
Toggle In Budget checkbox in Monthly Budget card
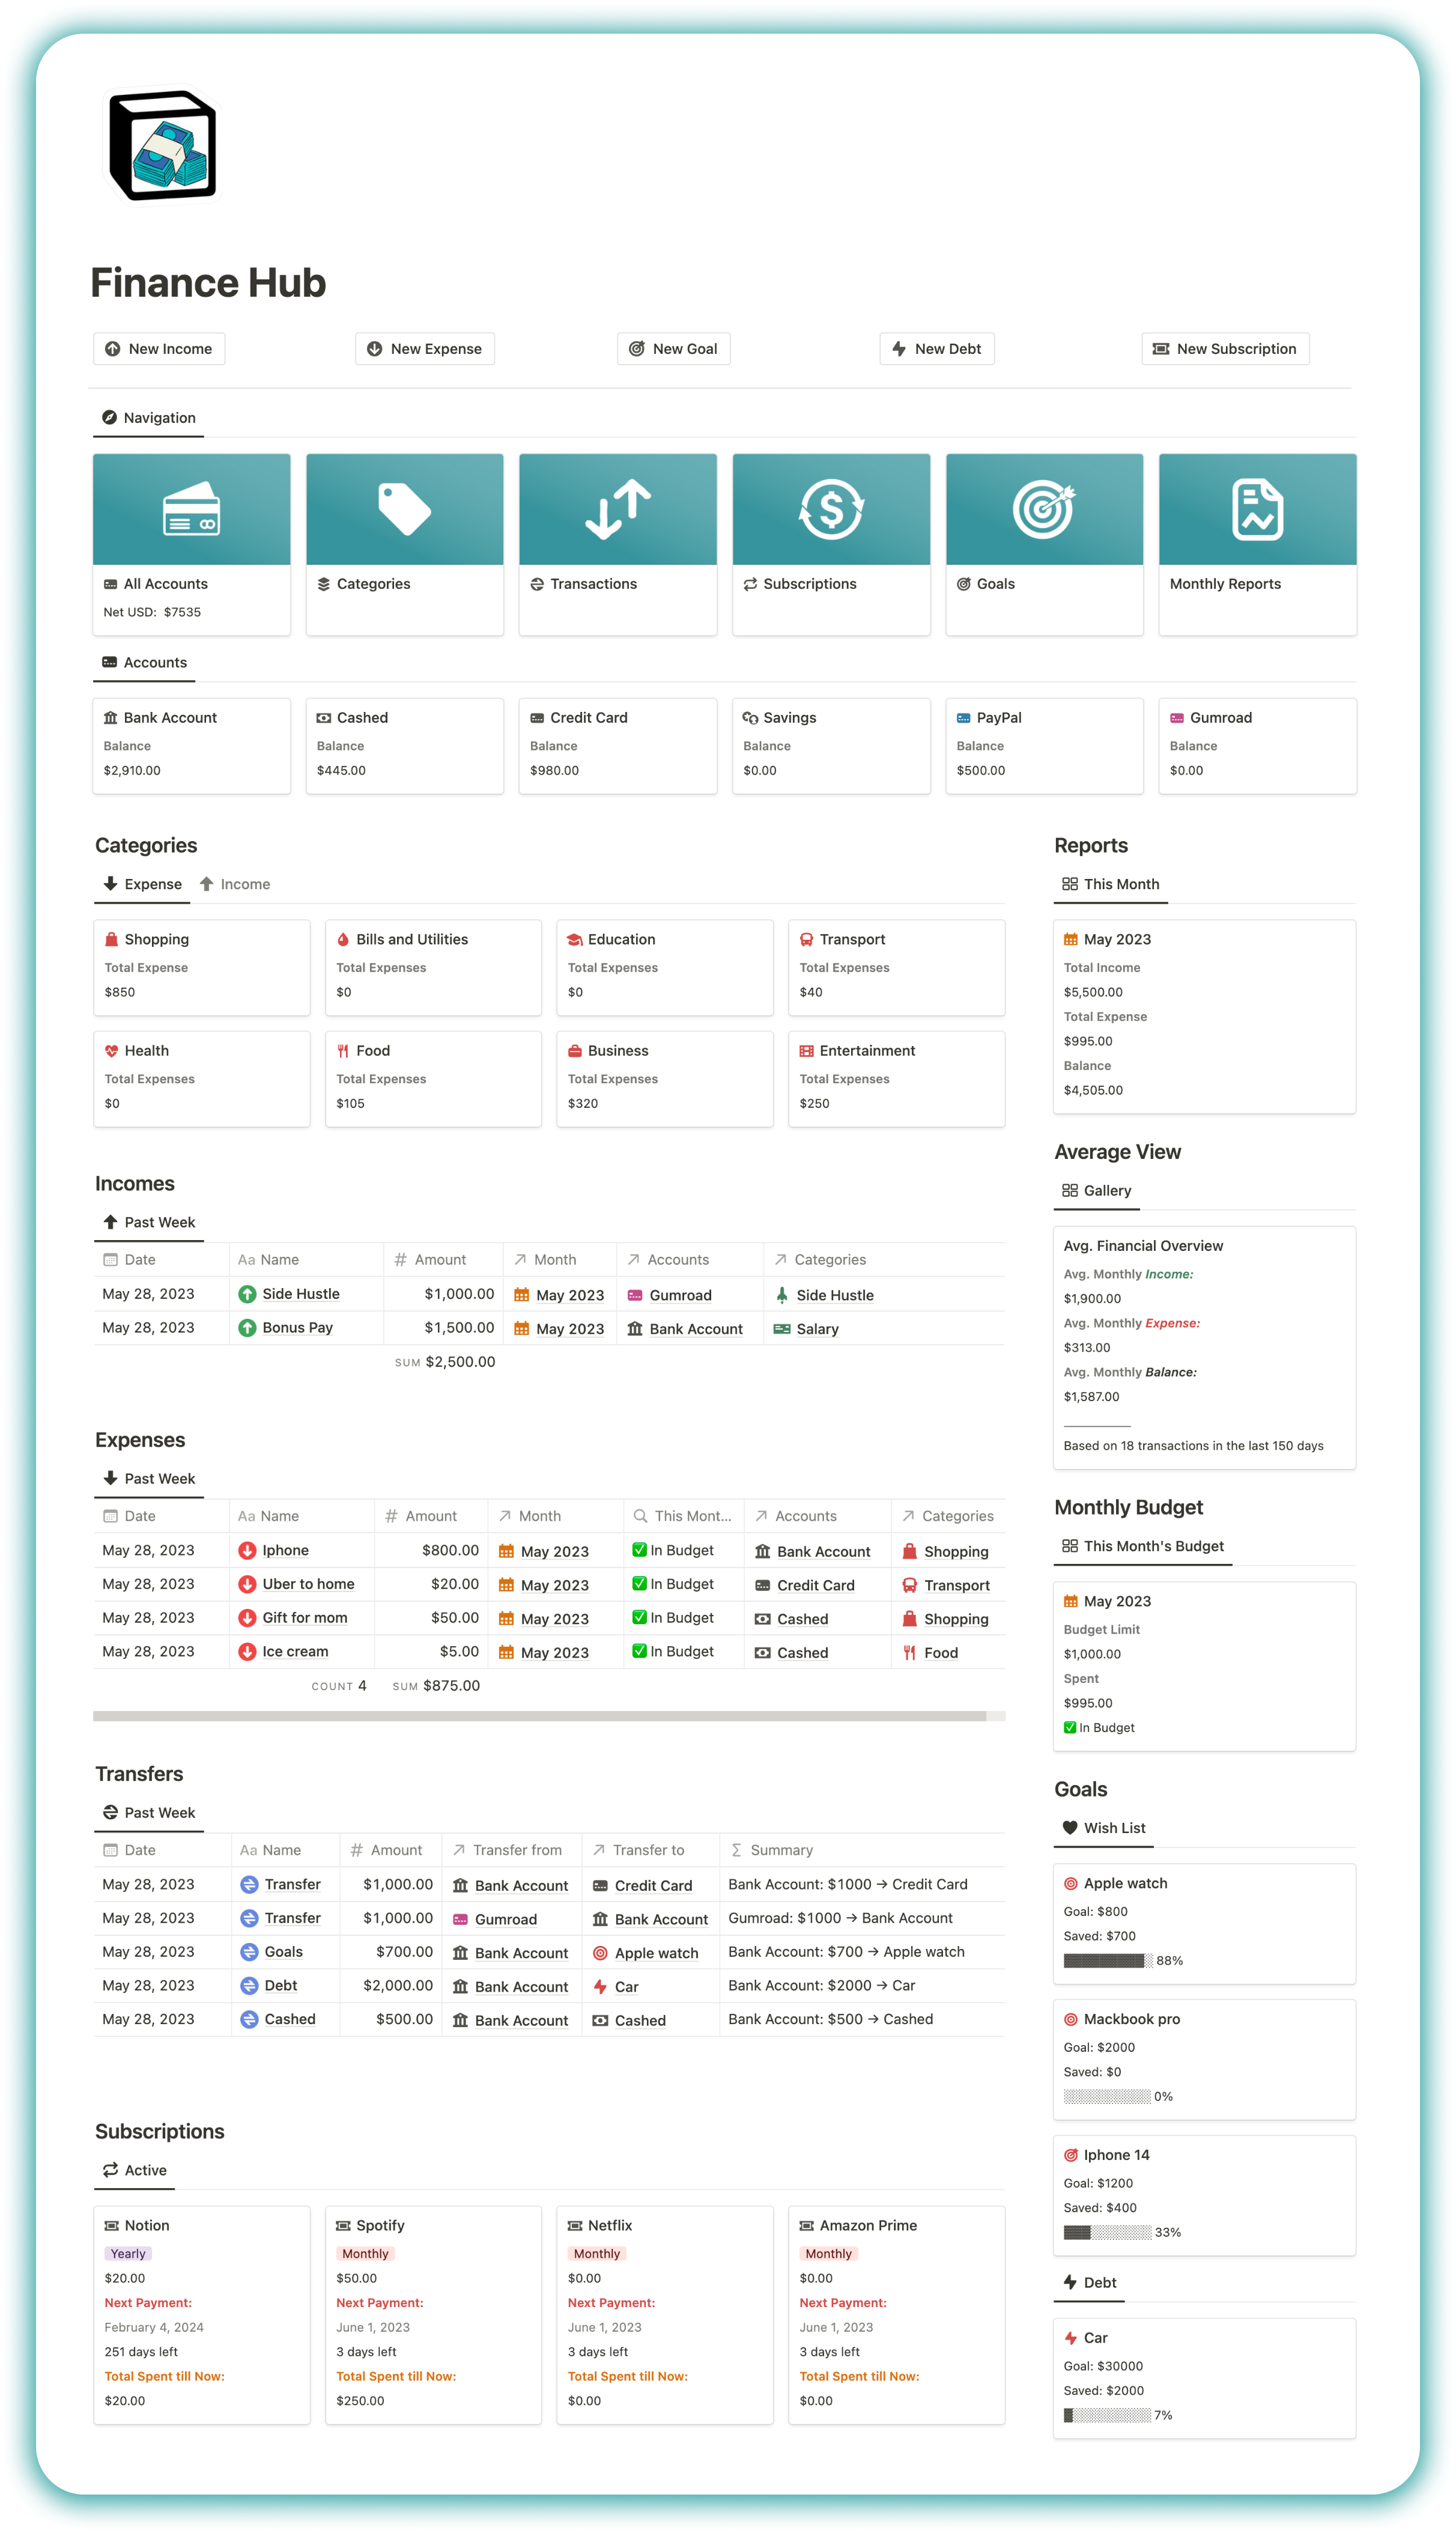tap(1070, 1727)
